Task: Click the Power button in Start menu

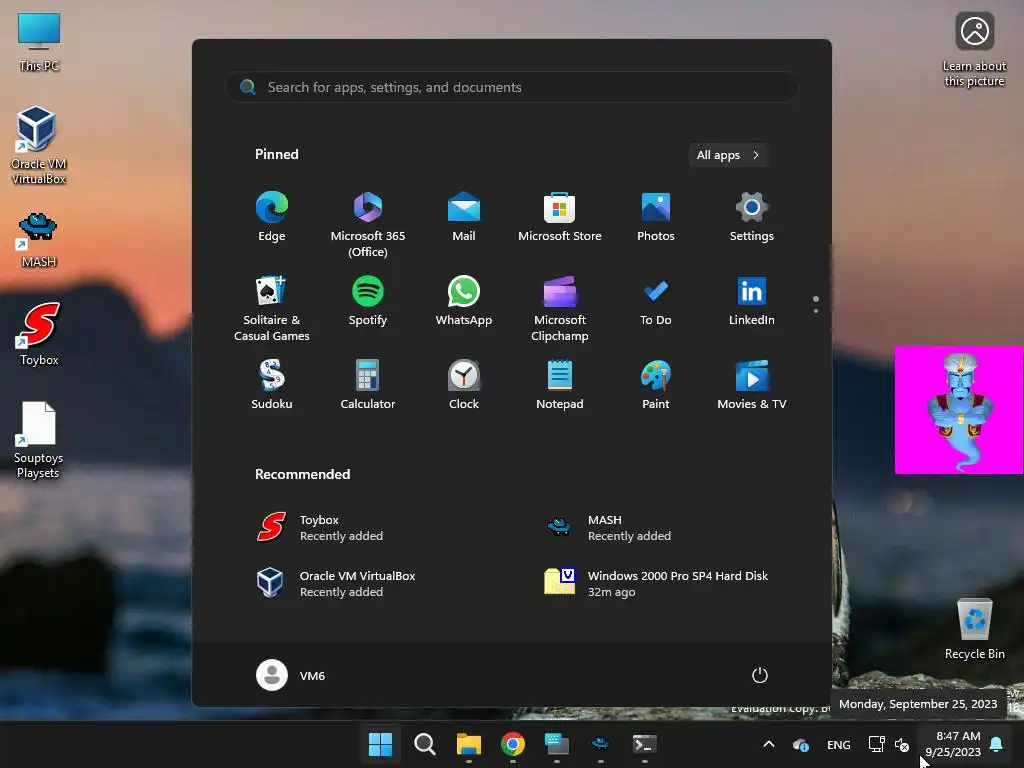Action: point(760,675)
